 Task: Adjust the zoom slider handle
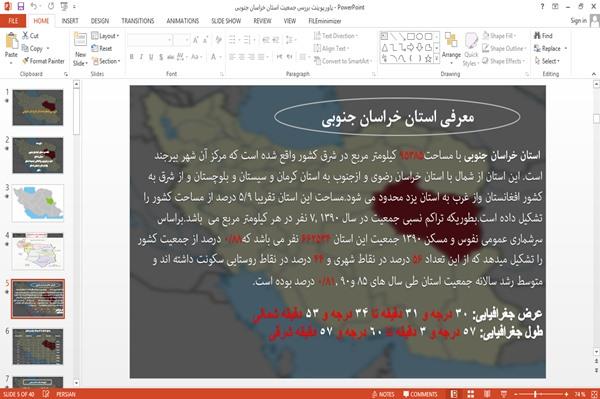pyautogui.click(x=535, y=394)
